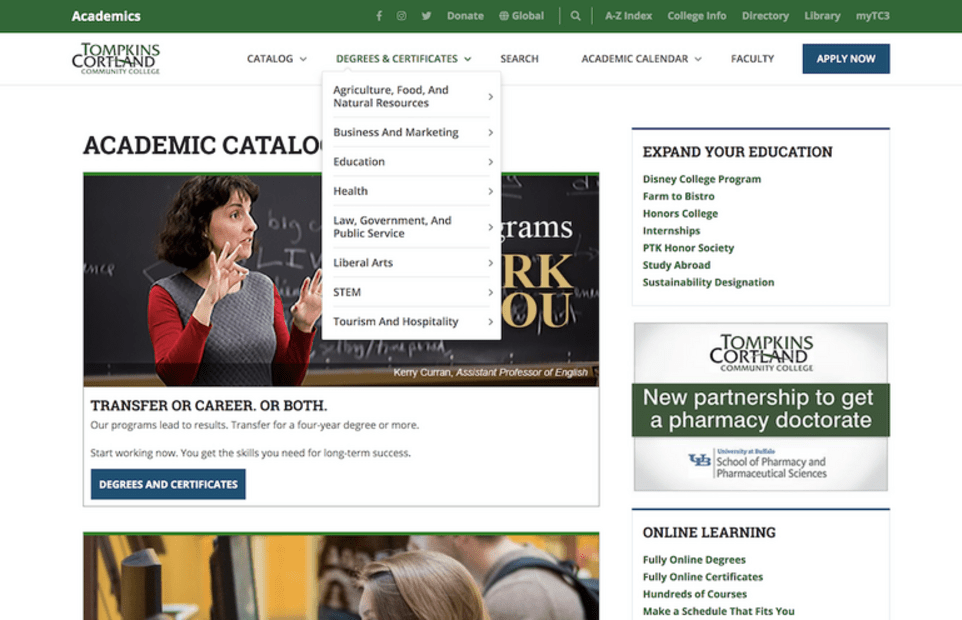Select Tourism And Hospitality menu entry
The width and height of the screenshot is (962, 620).
412,321
